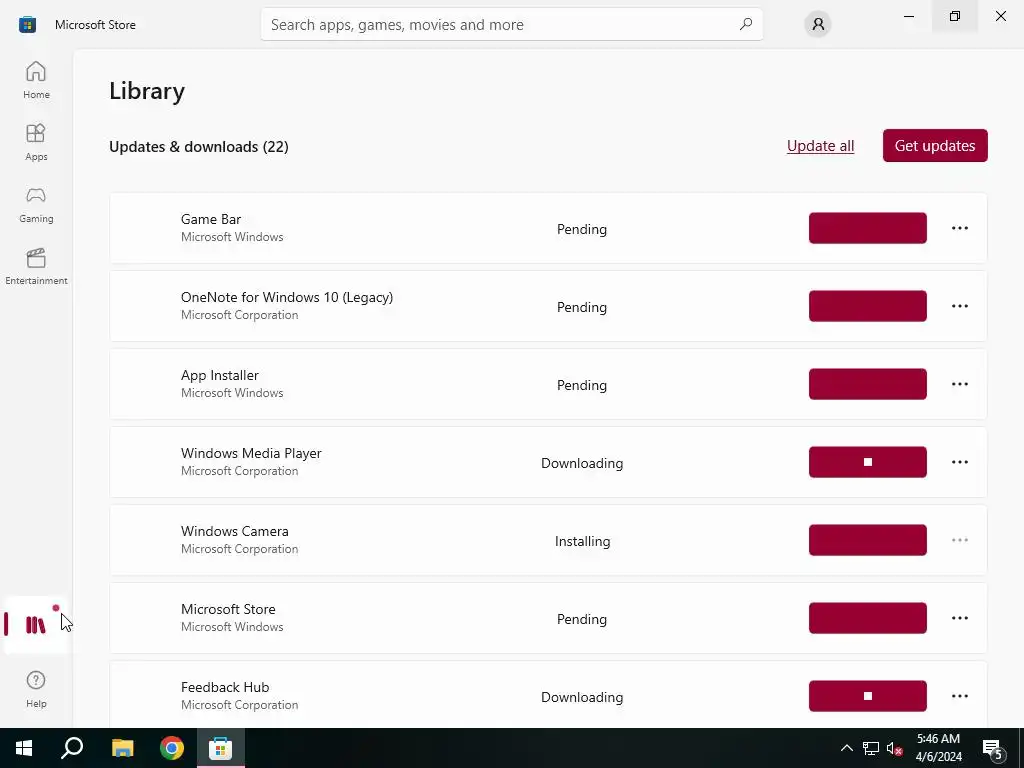Stop the Feedback Hub download
Screen dimensions: 1024x768
[x=867, y=696]
